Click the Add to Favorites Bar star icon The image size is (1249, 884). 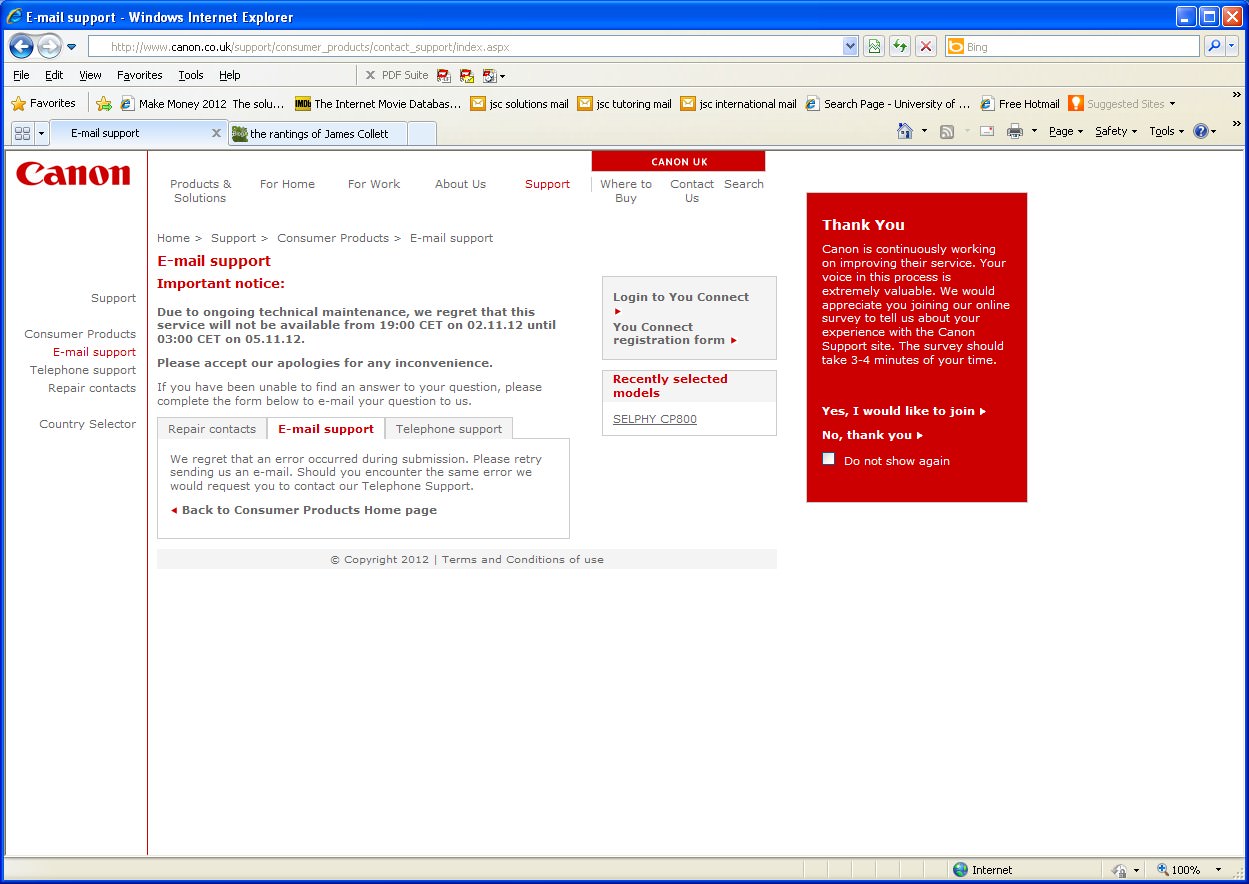104,103
